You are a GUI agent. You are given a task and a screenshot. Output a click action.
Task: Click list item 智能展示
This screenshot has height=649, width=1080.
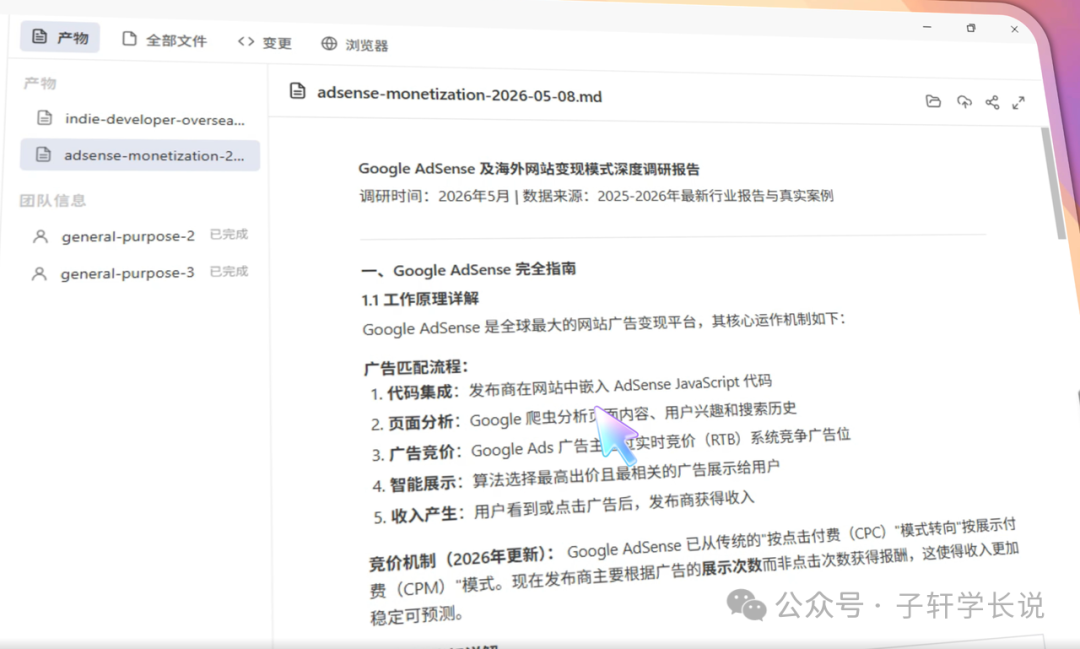pyautogui.click(x=576, y=476)
